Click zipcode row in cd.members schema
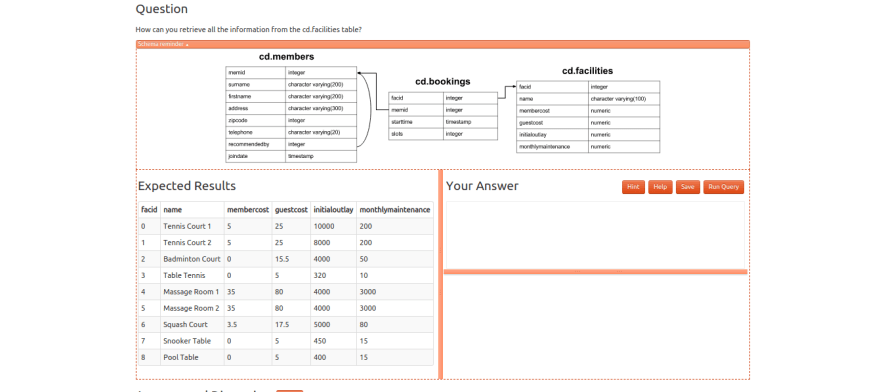 (x=291, y=120)
